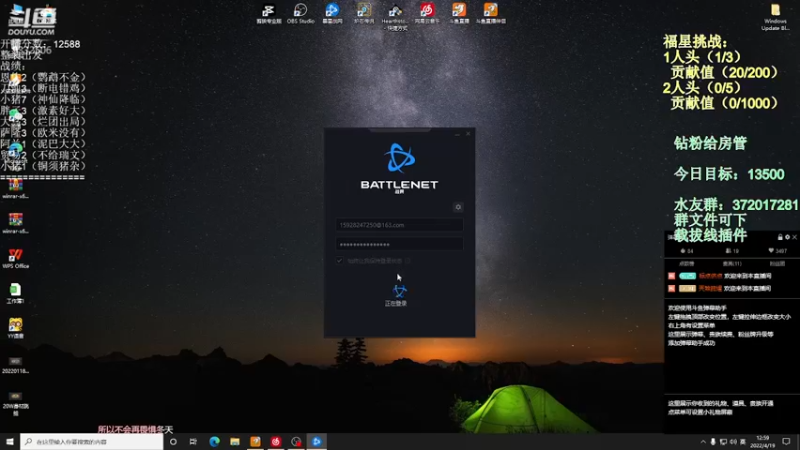Open the blue Battle.net desktop shortcut
The image size is (800, 450).
click(332, 14)
